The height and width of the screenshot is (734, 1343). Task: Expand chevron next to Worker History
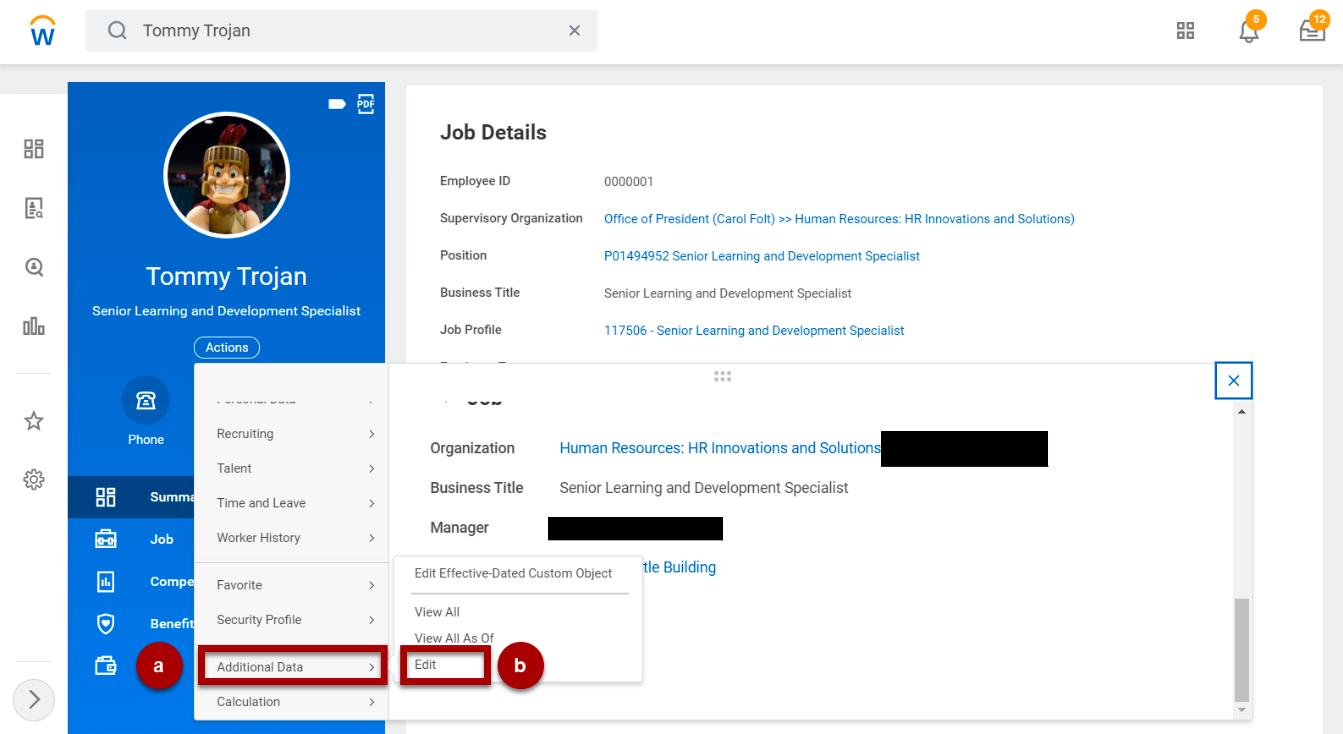point(371,537)
